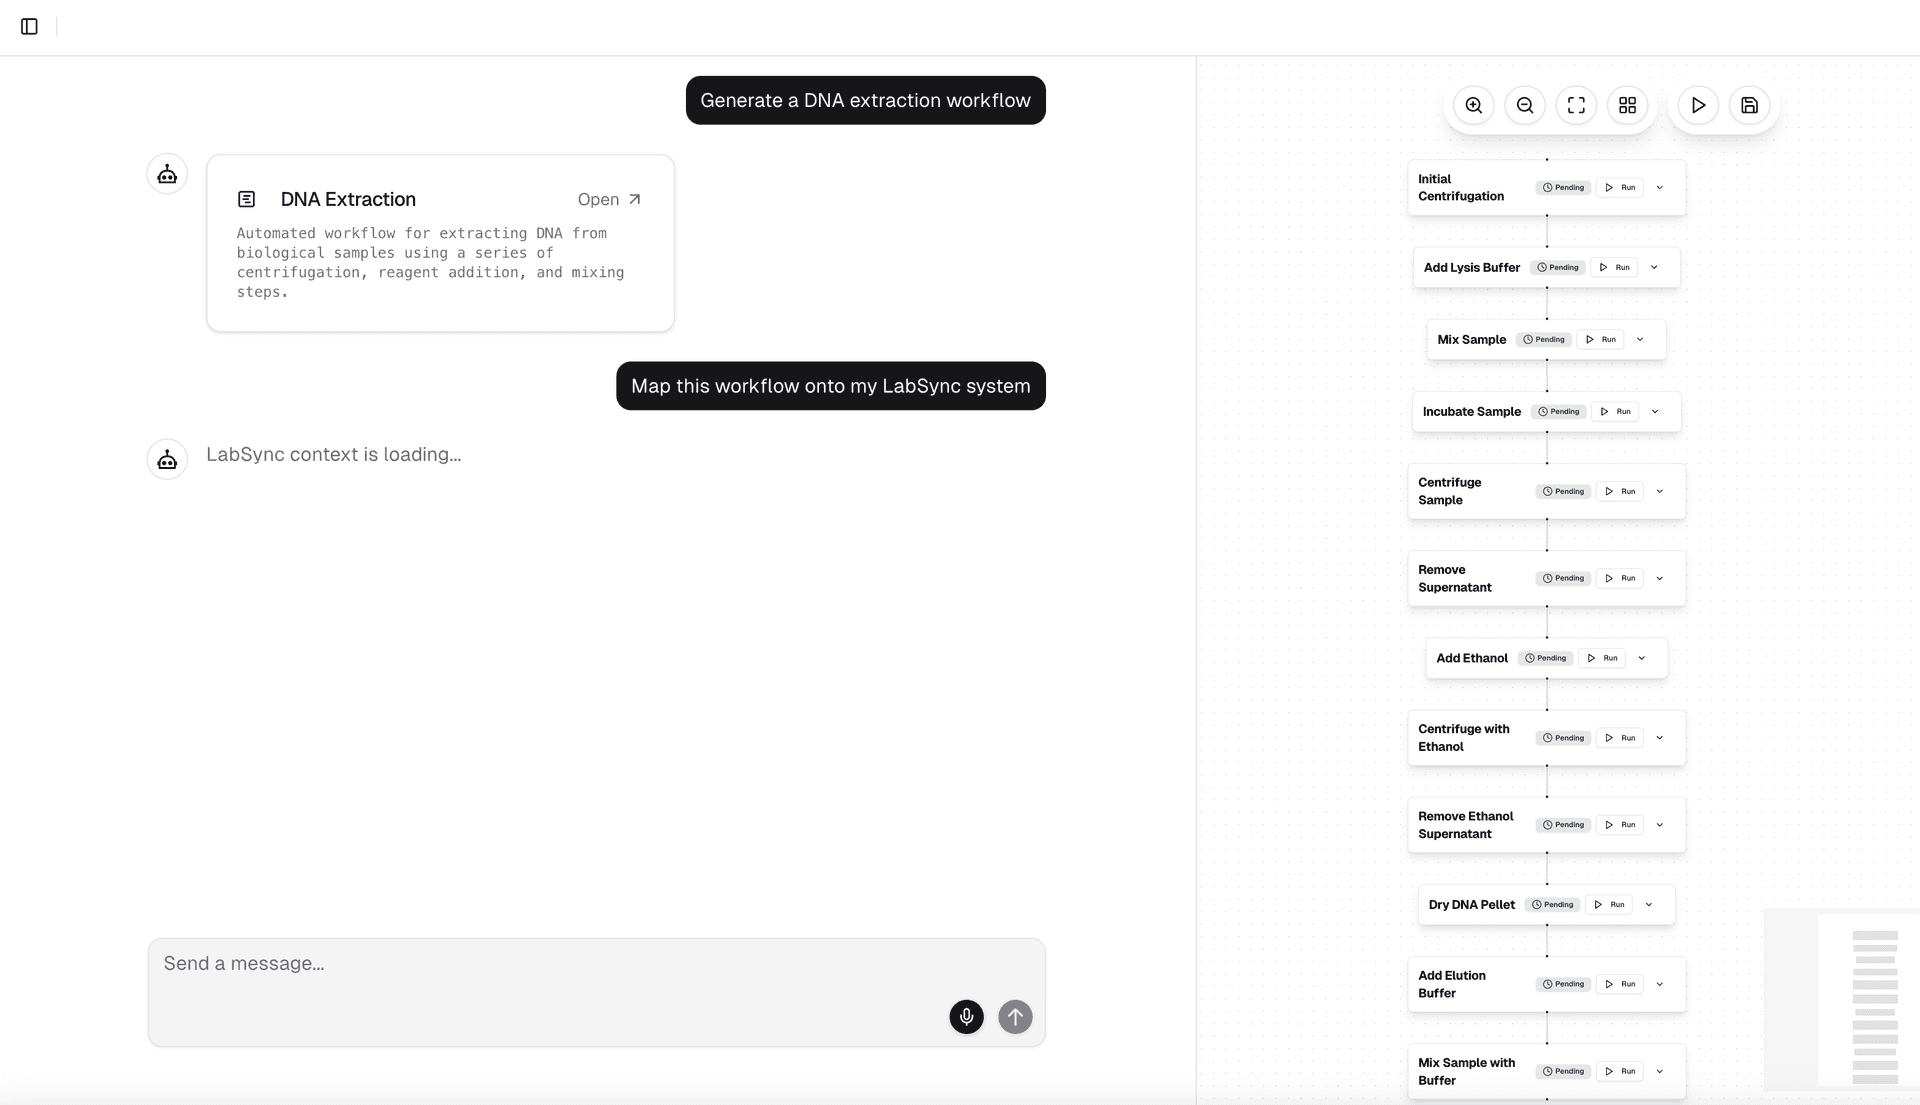Open the overview grid layout view
The width and height of the screenshot is (1920, 1105).
[x=1627, y=104]
